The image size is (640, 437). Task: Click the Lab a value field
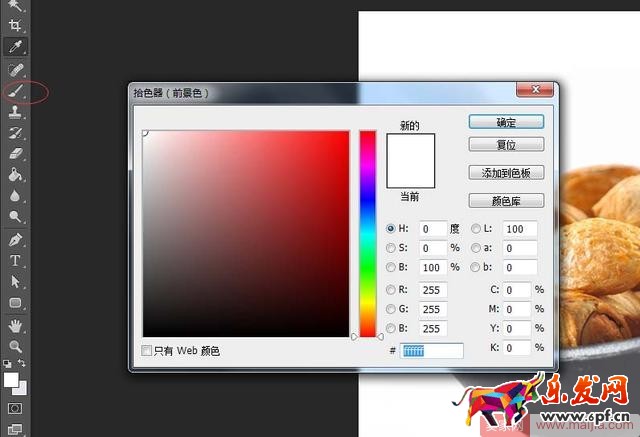coord(520,248)
